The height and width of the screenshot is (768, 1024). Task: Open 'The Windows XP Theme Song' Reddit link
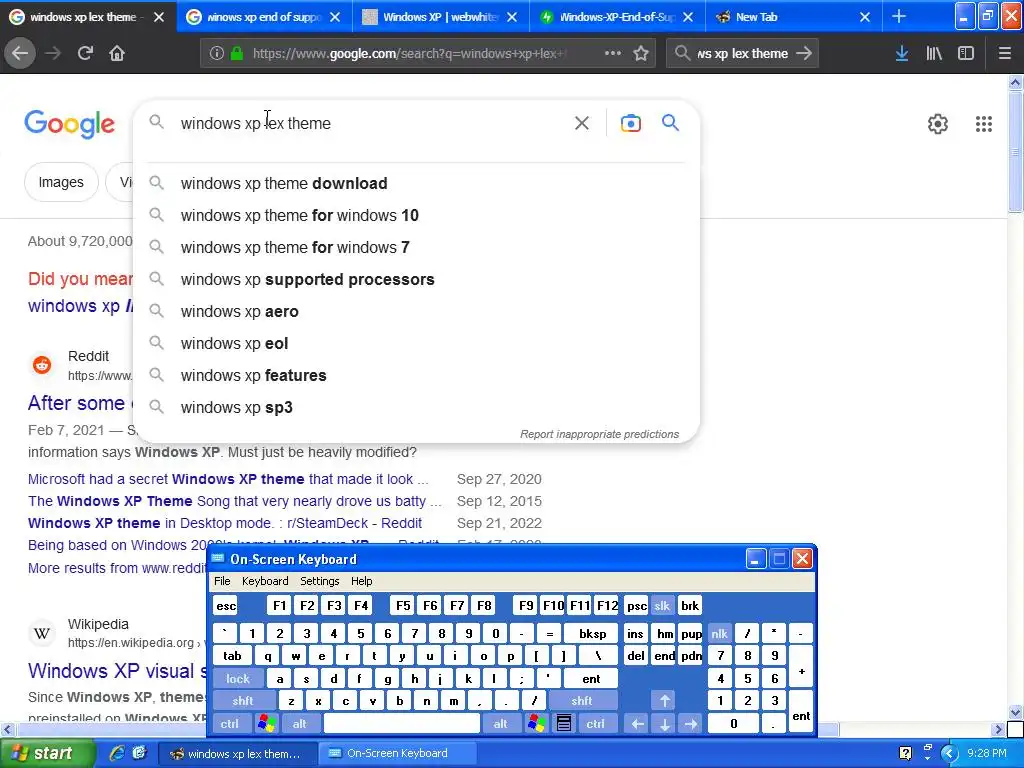(x=235, y=501)
